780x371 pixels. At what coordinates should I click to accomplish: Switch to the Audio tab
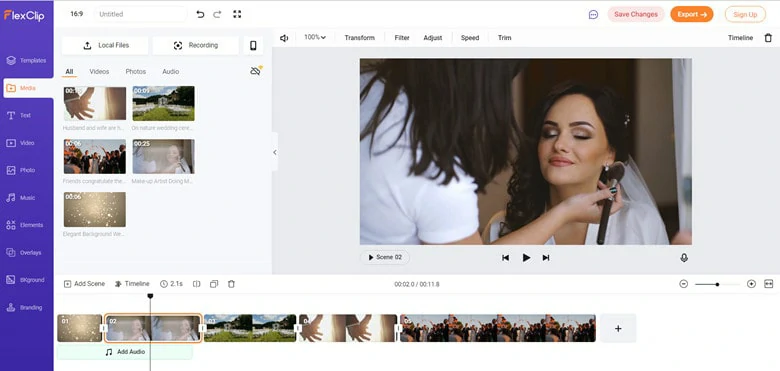(x=171, y=72)
